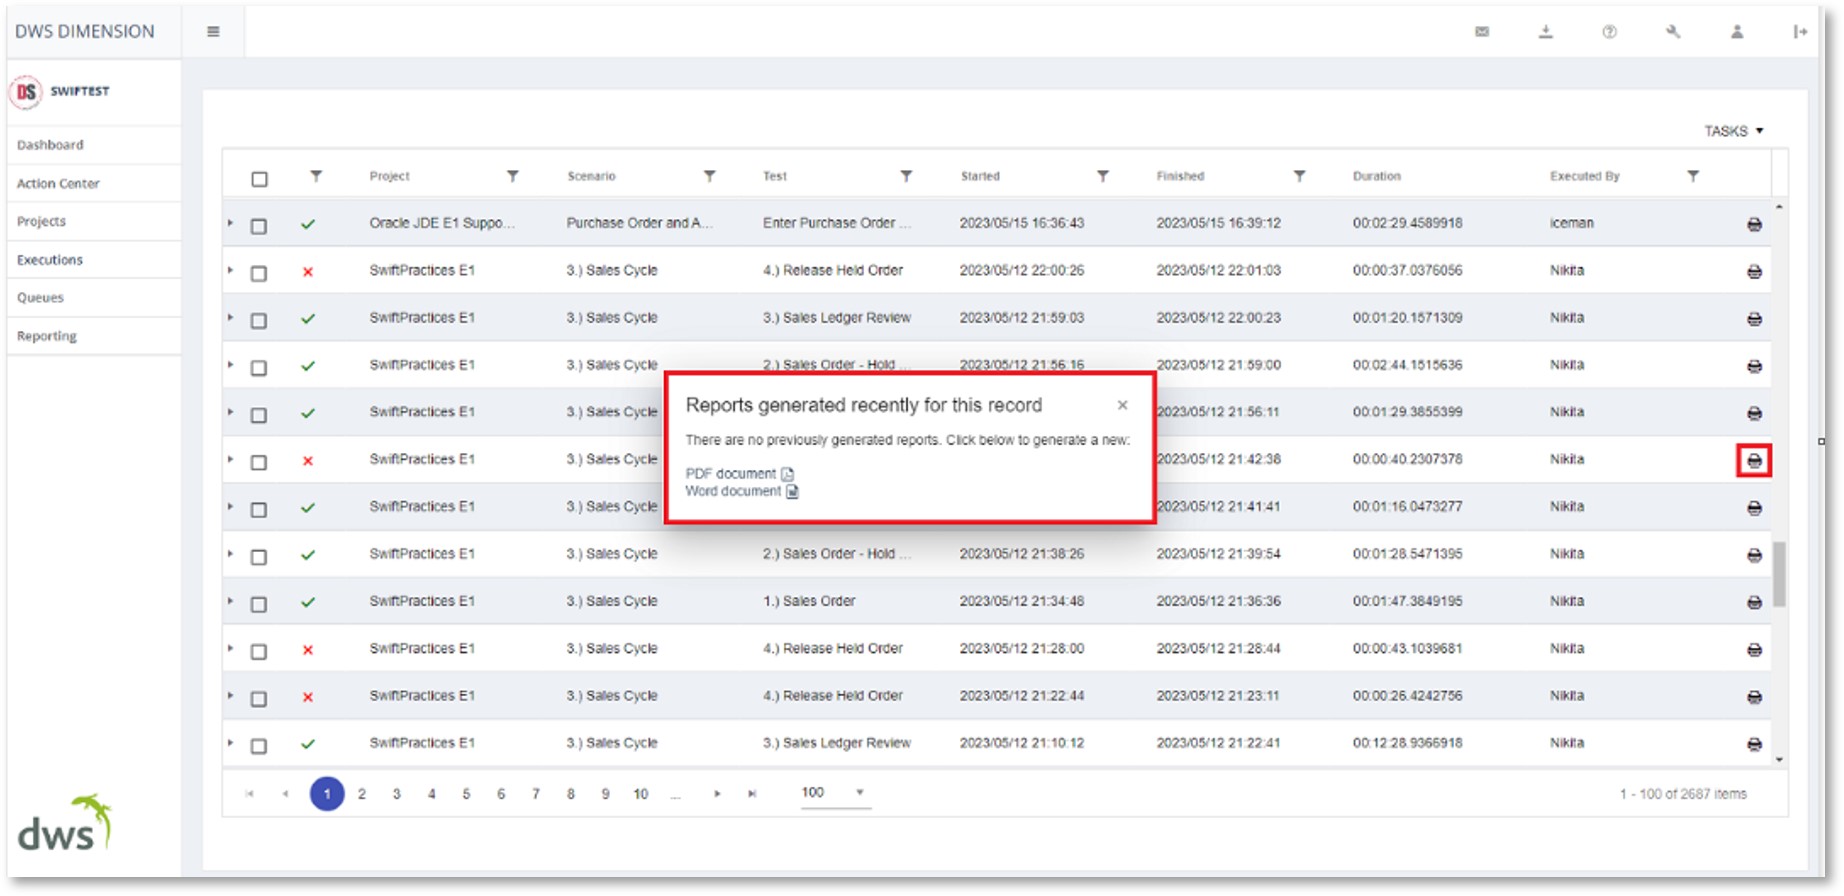The height and width of the screenshot is (896, 1844).
Task: Check row checkbox for row started 21:10:12
Action: pos(259,746)
